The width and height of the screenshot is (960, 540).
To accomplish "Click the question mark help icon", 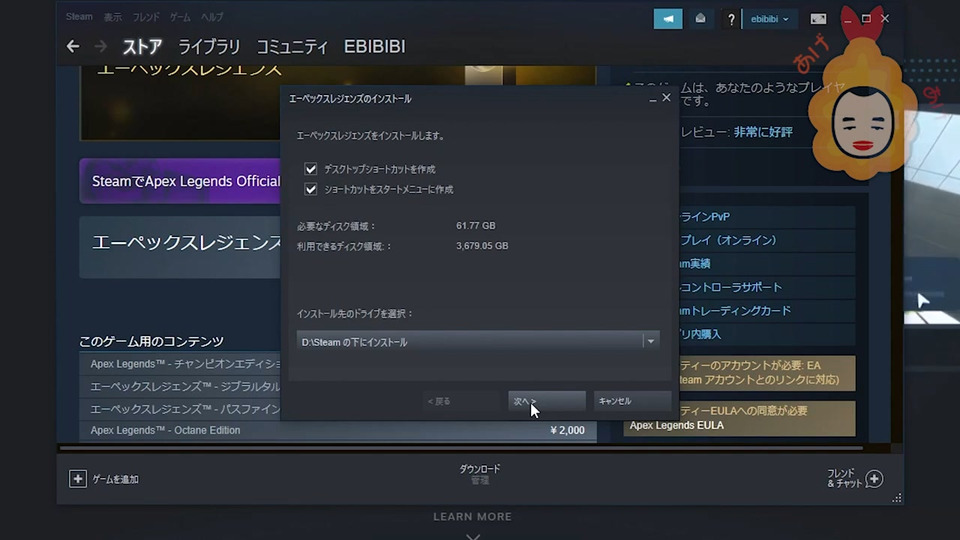I will click(x=731, y=20).
